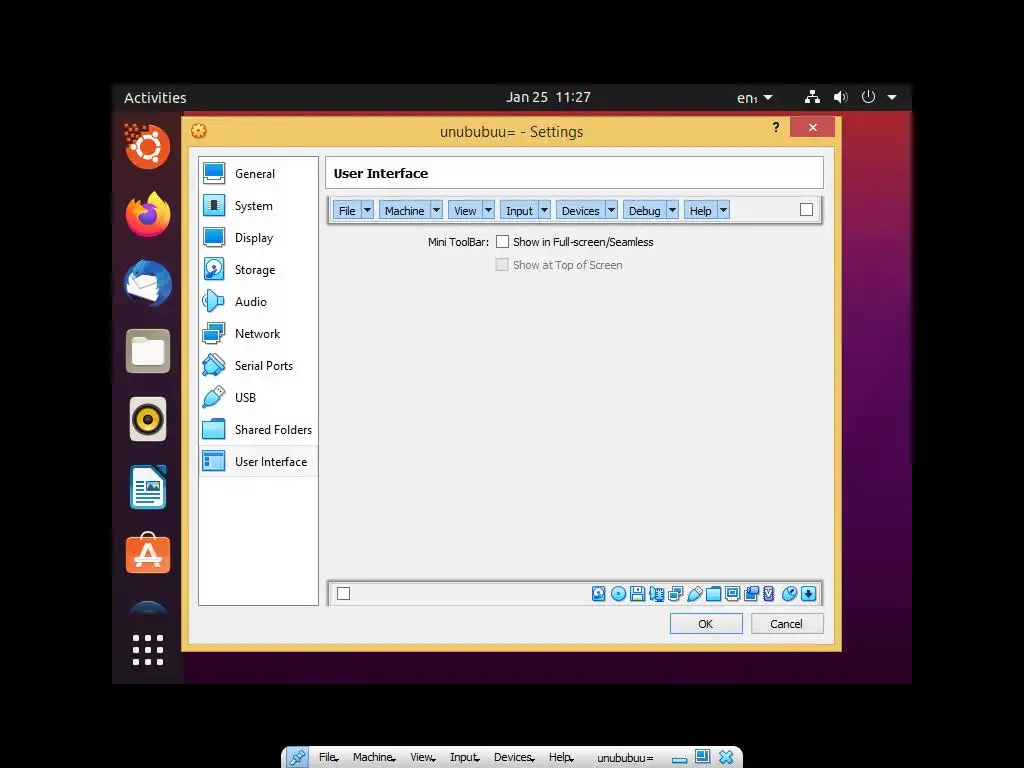Image resolution: width=1024 pixels, height=768 pixels.
Task: Click the shared folders status bar indicator
Action: click(714, 594)
